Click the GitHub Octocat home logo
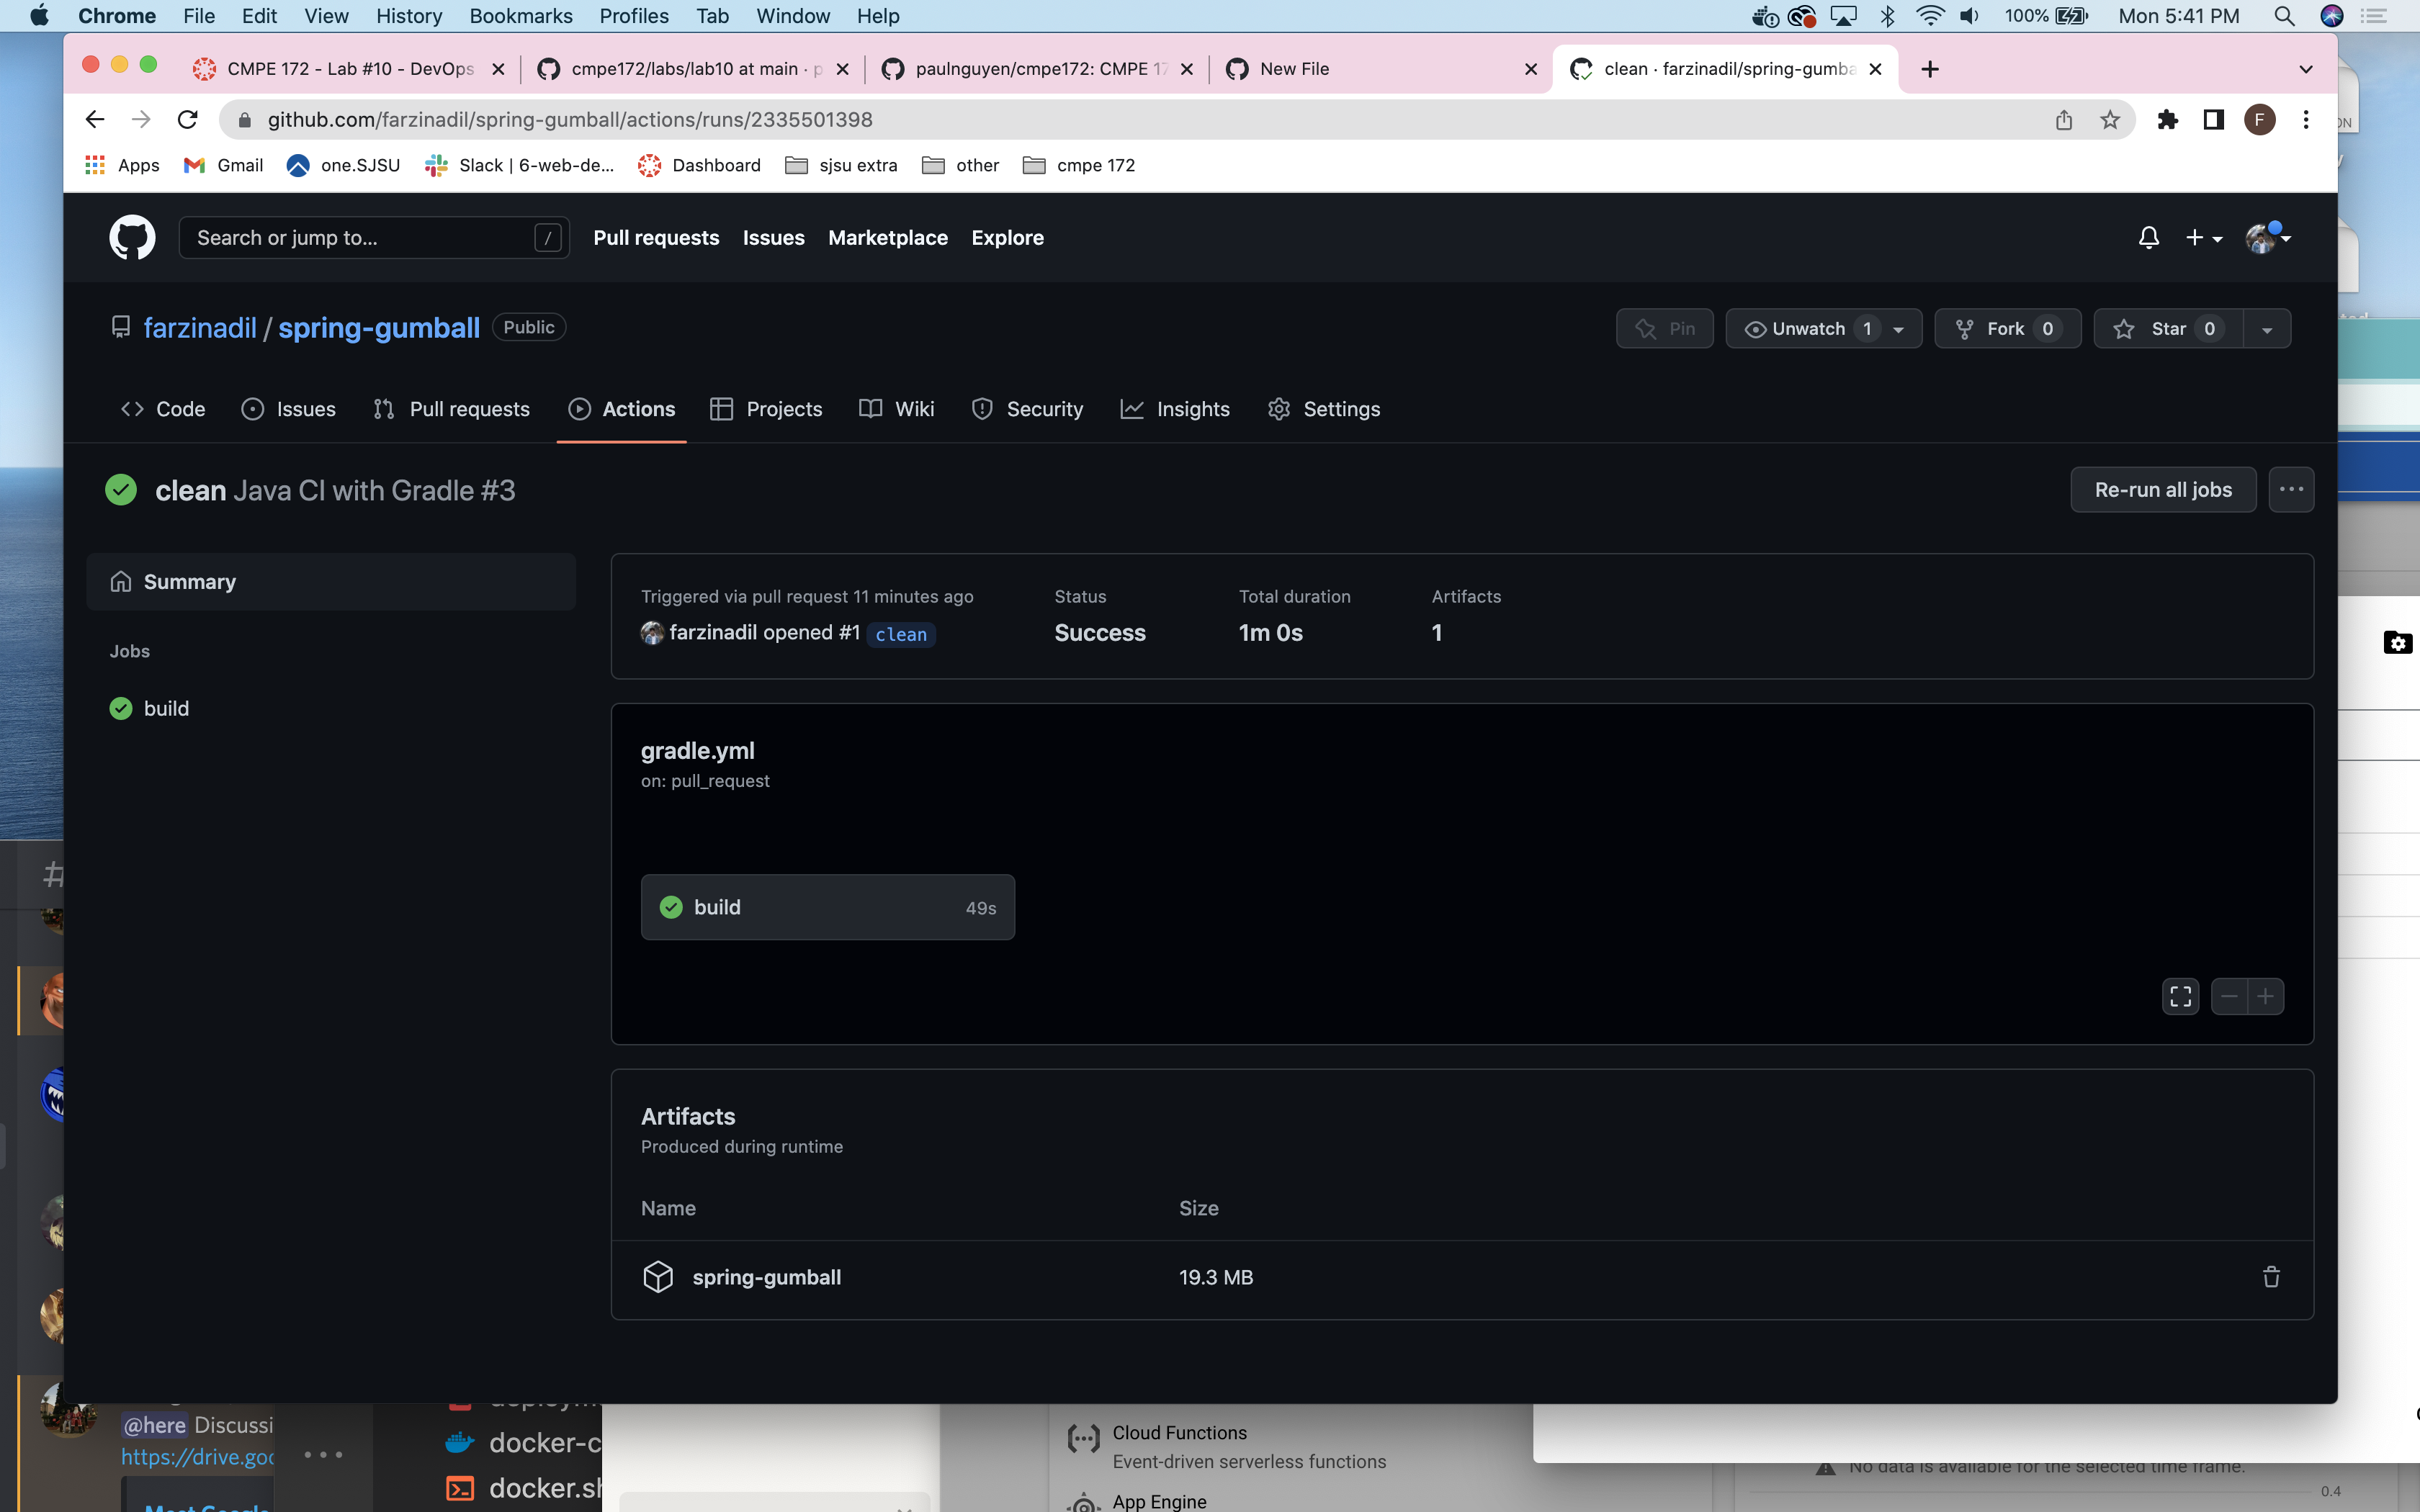 point(132,238)
